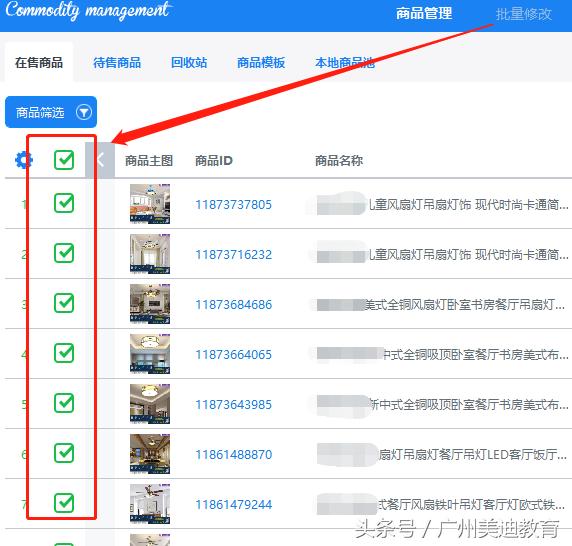Toggle the select-all header checkbox
Screen dimensions: 572x546
pyautogui.click(x=64, y=160)
